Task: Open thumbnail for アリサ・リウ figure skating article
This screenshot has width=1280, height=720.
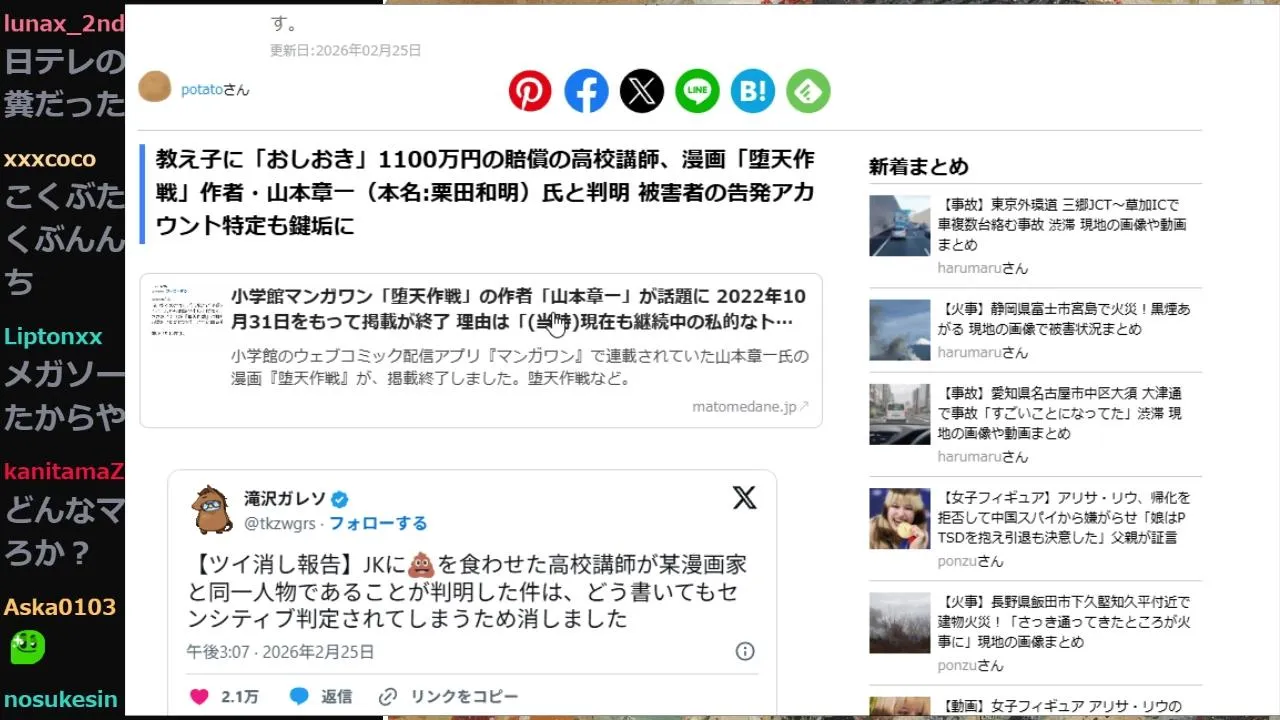Action: click(x=899, y=518)
